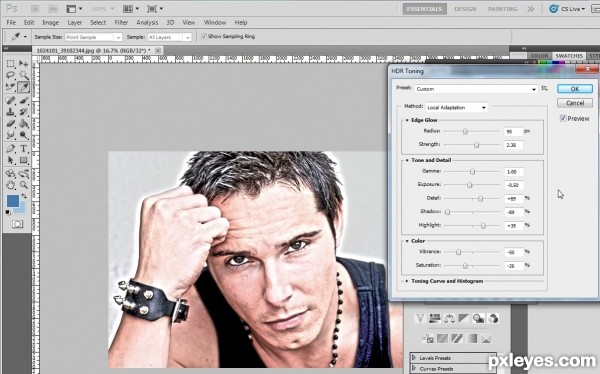The width and height of the screenshot is (600, 374).
Task: Select the Clone Stamp tool
Action: 10,112
